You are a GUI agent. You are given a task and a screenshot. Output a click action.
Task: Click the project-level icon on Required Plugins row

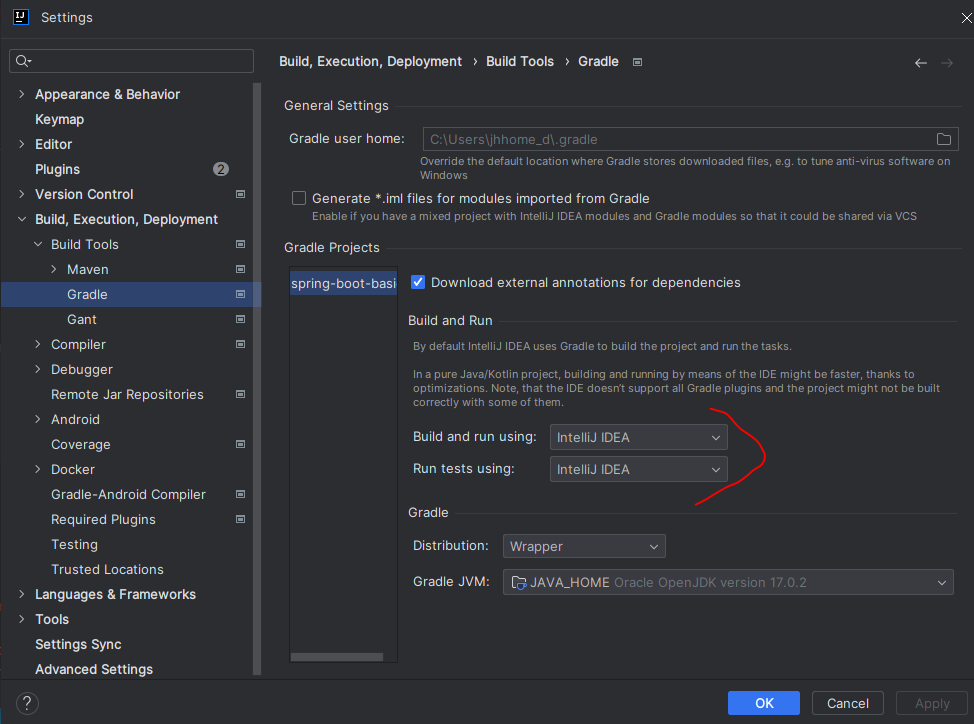click(x=240, y=519)
